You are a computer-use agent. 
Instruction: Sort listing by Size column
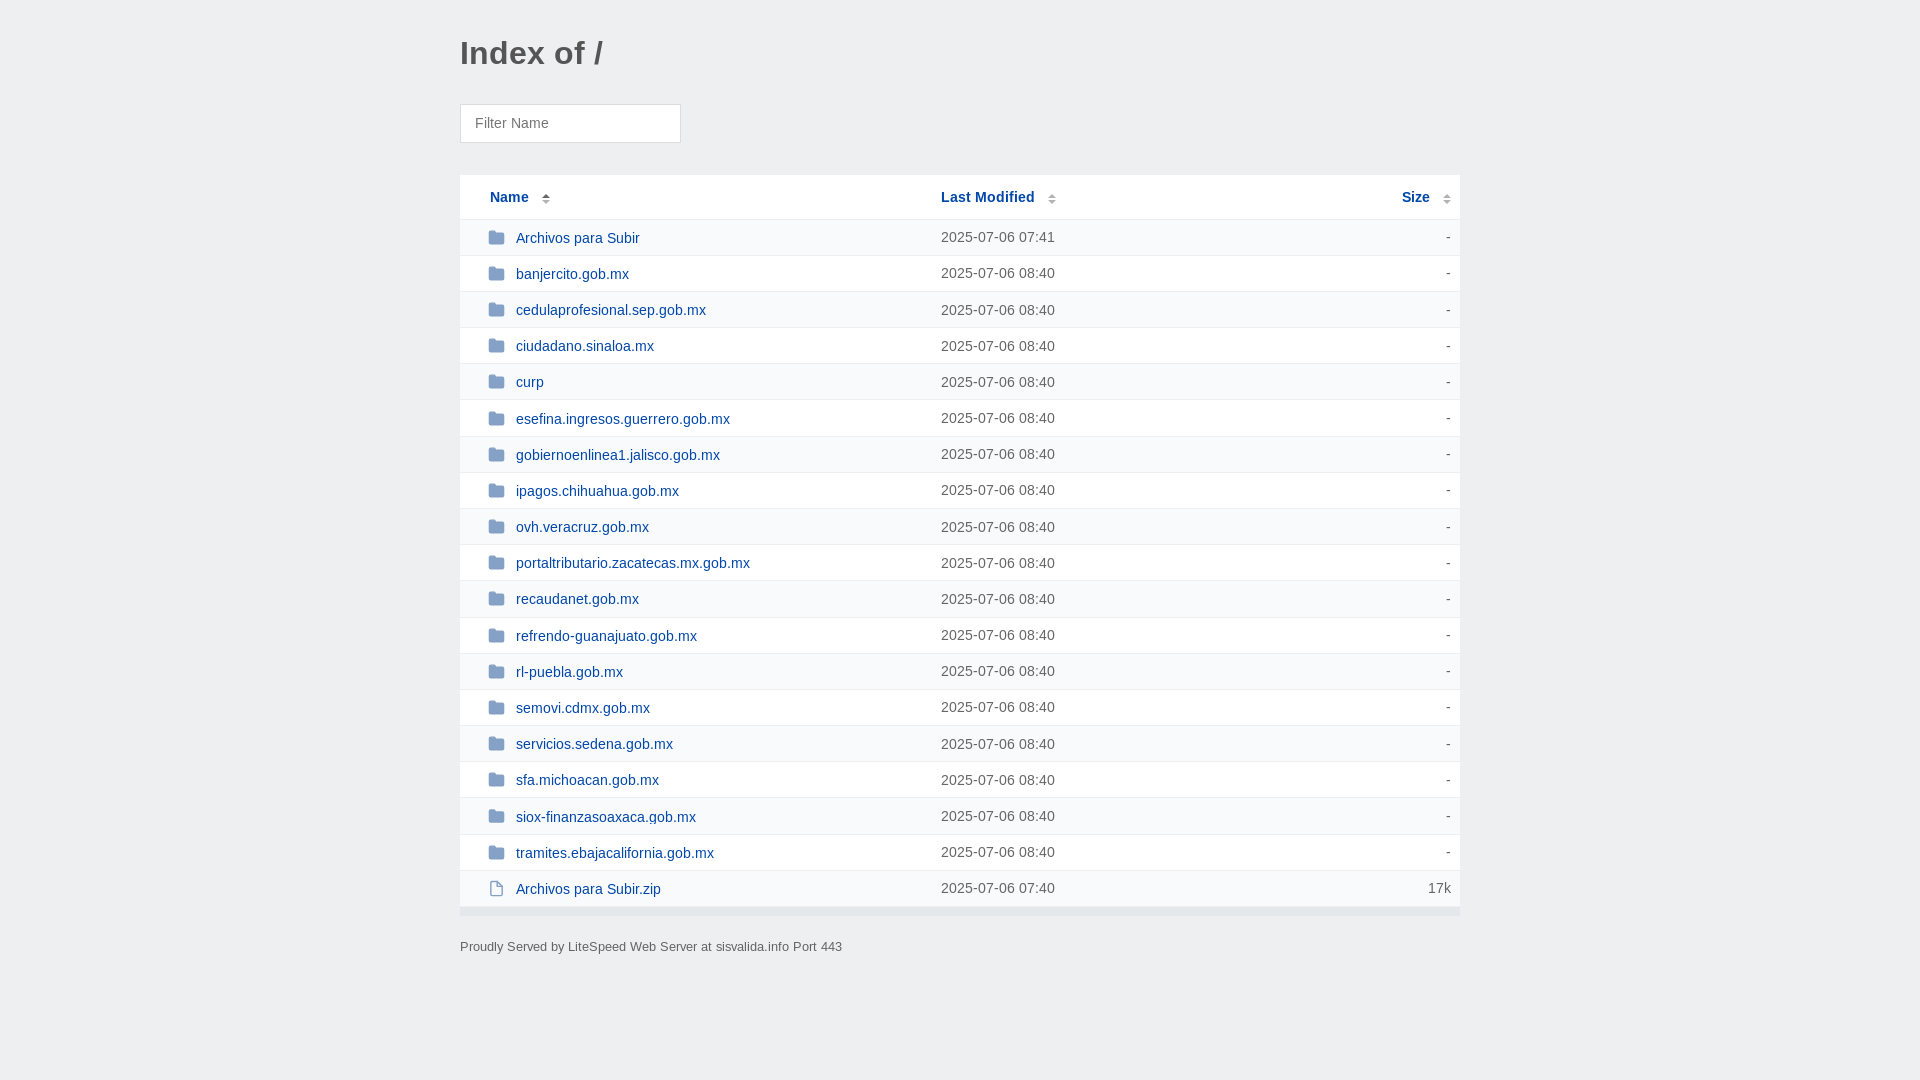(x=1415, y=197)
